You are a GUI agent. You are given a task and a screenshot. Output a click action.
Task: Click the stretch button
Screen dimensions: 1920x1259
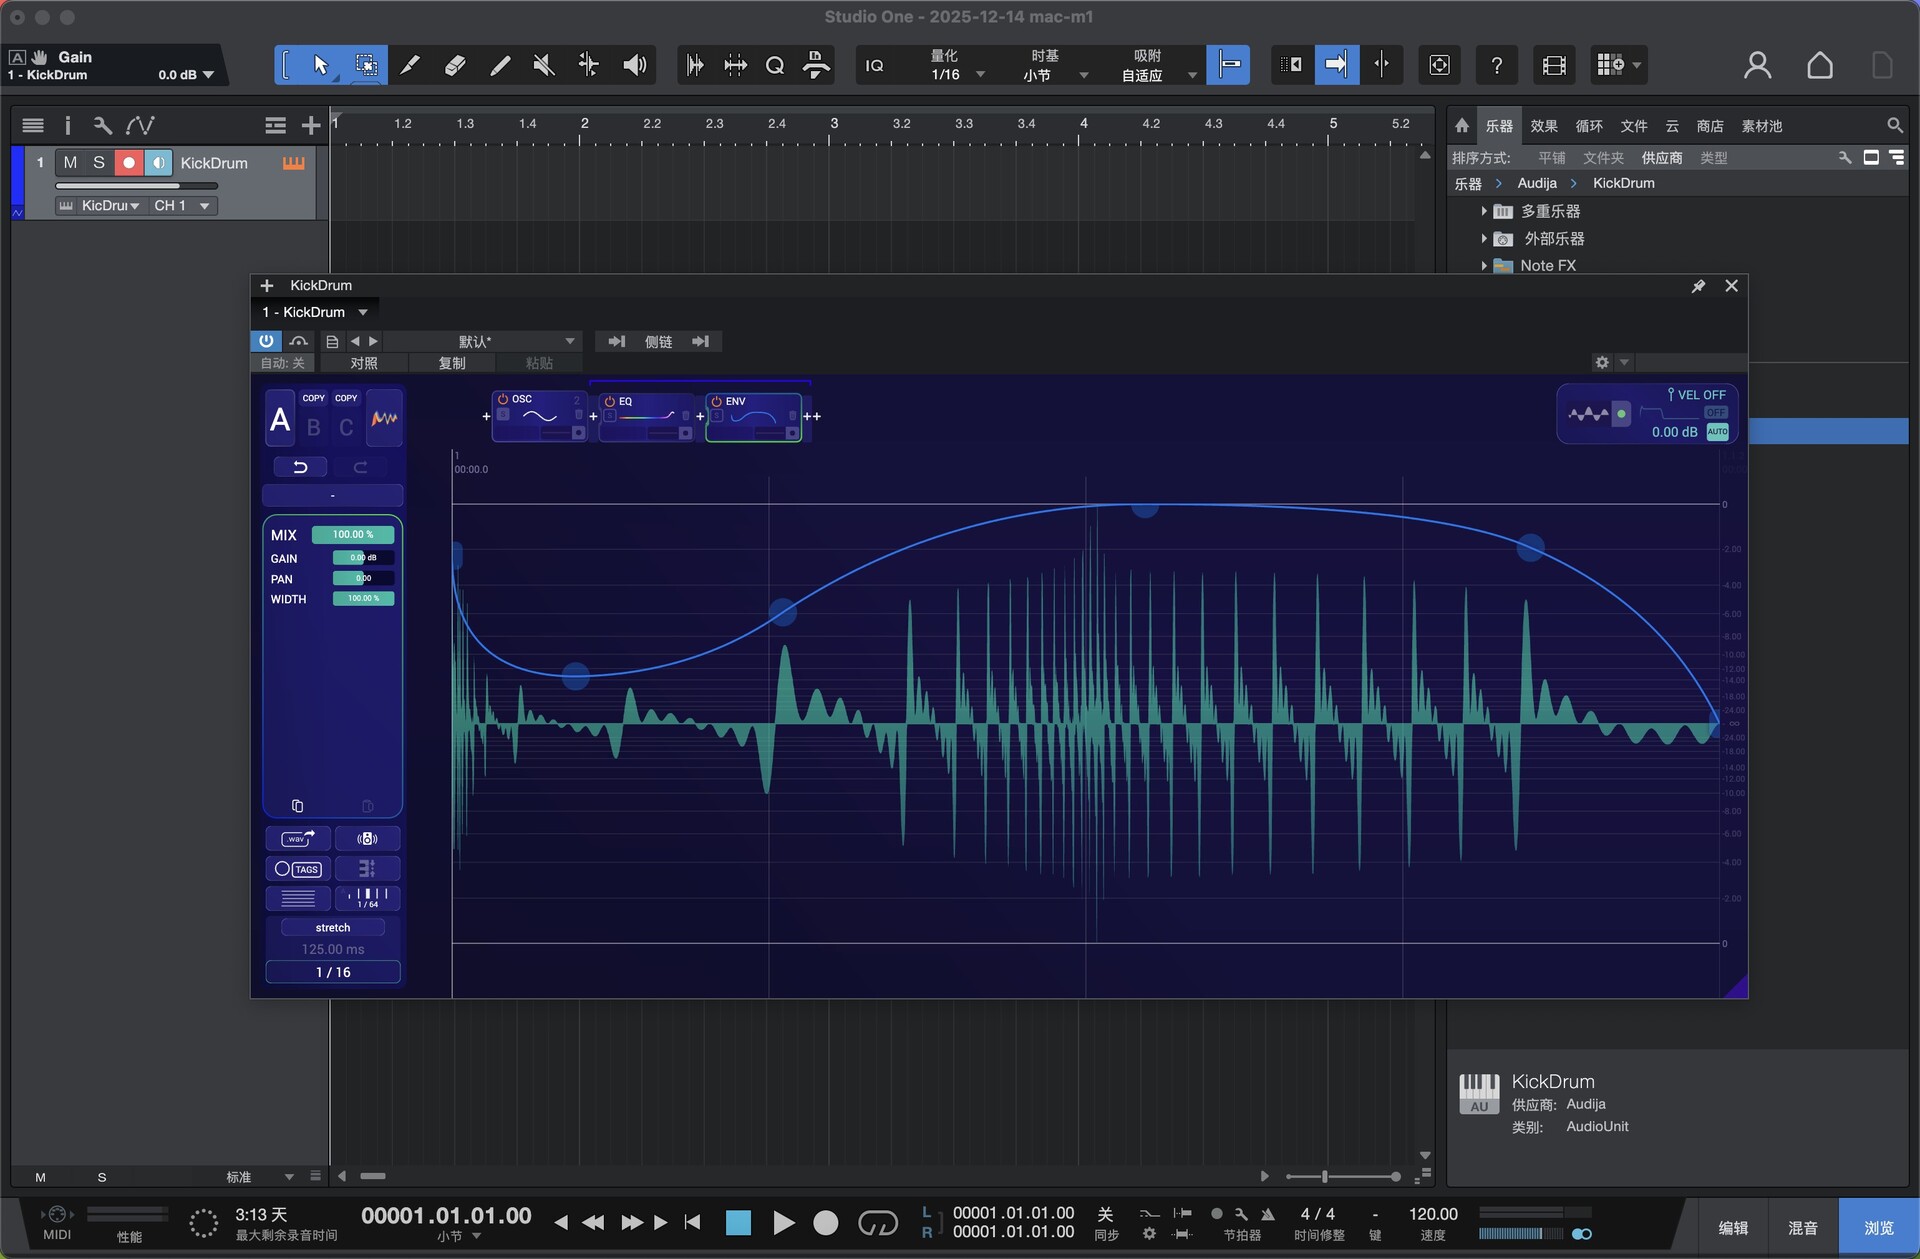click(x=332, y=928)
